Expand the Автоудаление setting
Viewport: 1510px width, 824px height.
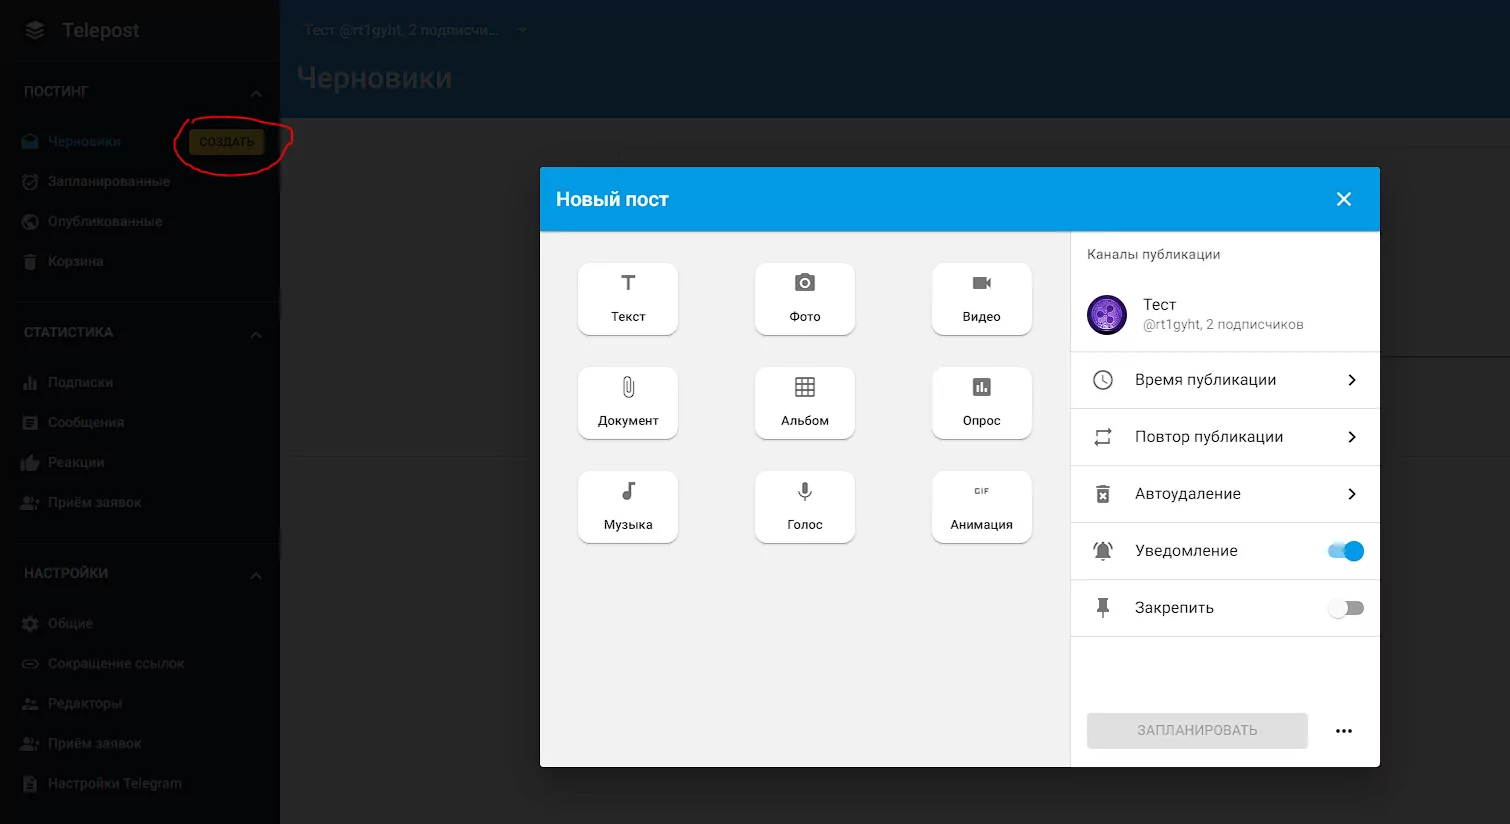[x=1225, y=494]
